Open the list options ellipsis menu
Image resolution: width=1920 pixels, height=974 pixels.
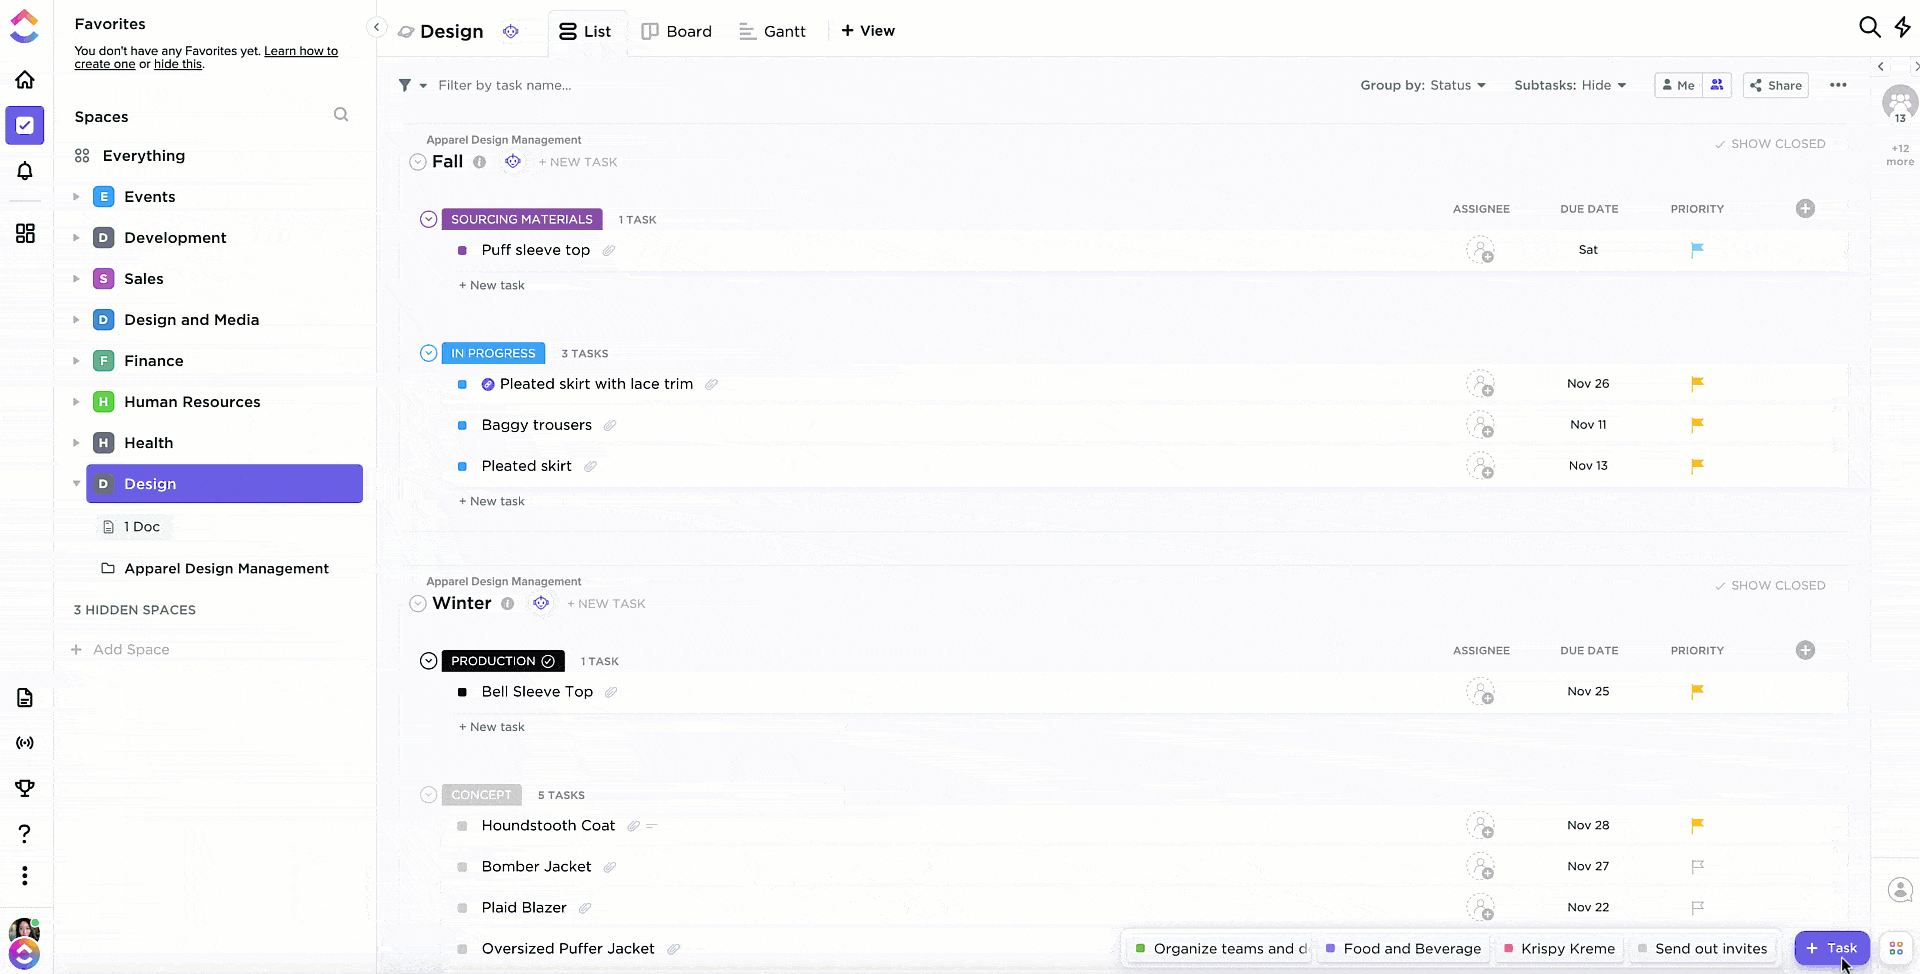pyautogui.click(x=1838, y=85)
